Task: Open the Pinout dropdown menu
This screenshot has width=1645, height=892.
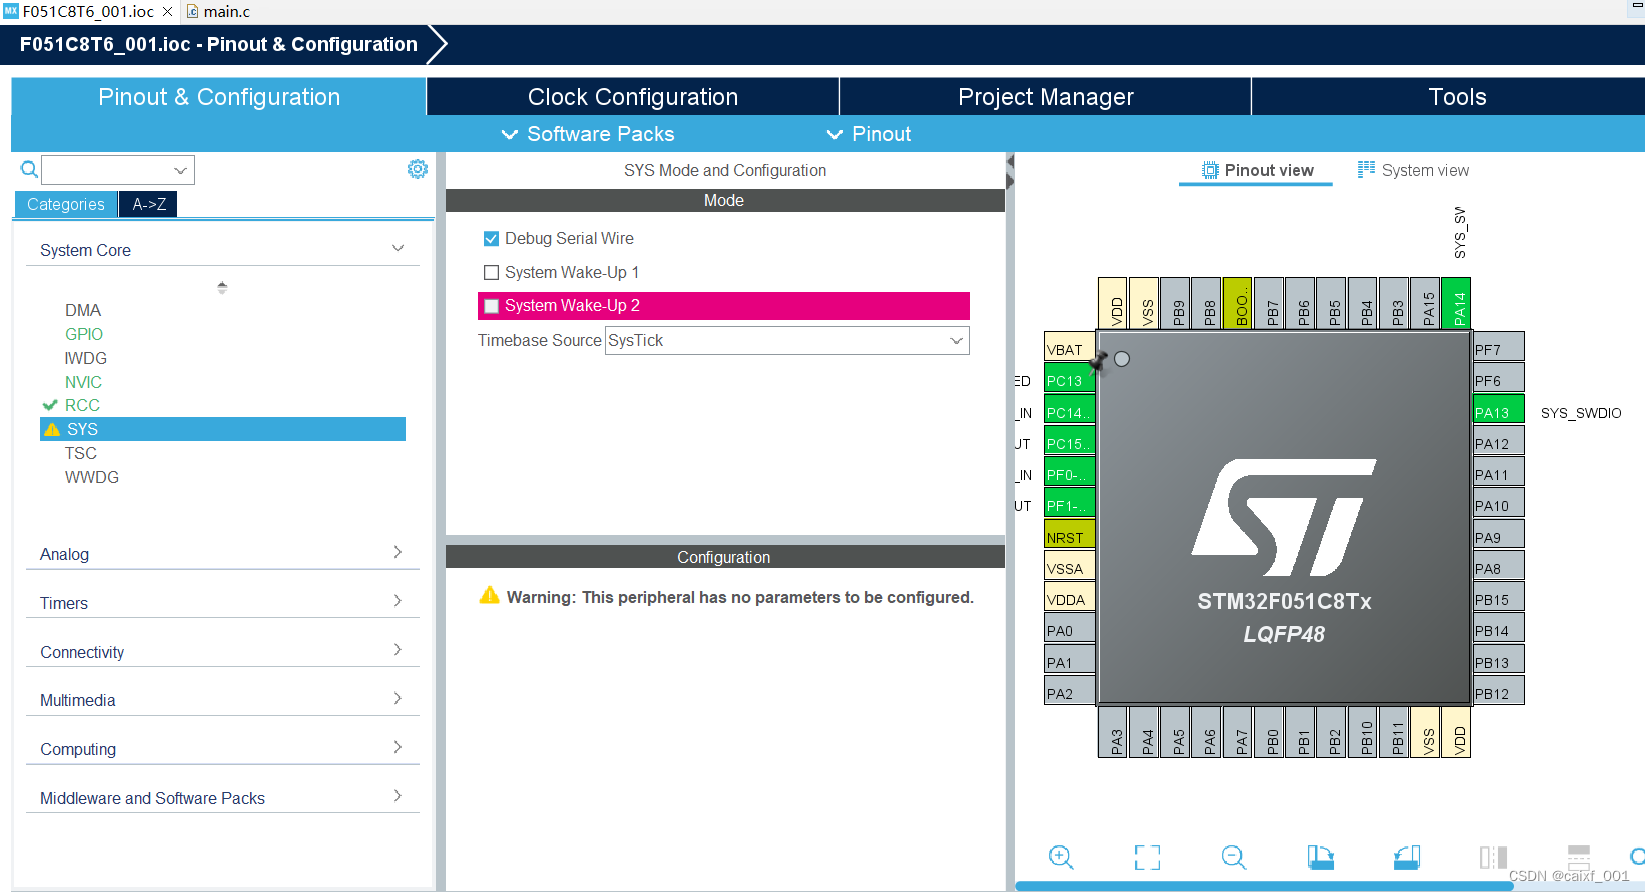Action: click(x=868, y=134)
